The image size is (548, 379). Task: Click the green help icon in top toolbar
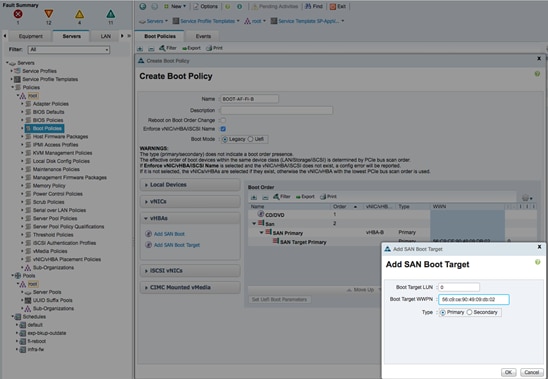click(x=228, y=6)
